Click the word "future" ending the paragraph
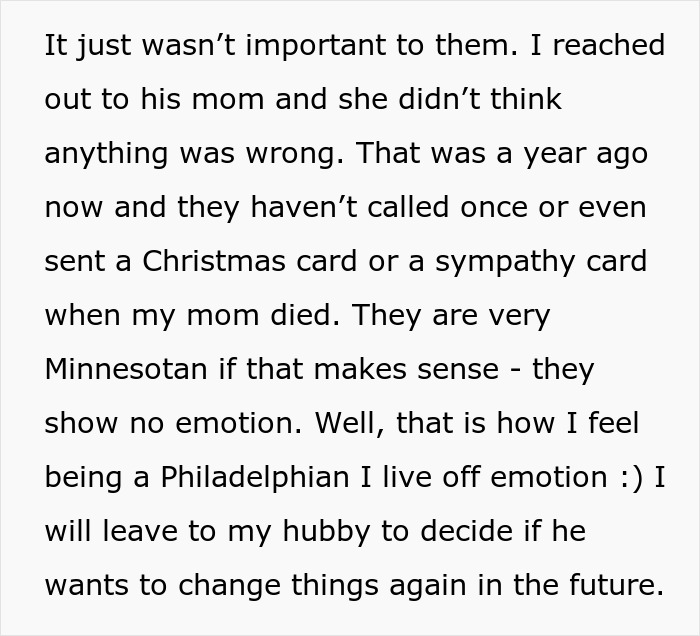The width and height of the screenshot is (700, 636). [x=618, y=584]
